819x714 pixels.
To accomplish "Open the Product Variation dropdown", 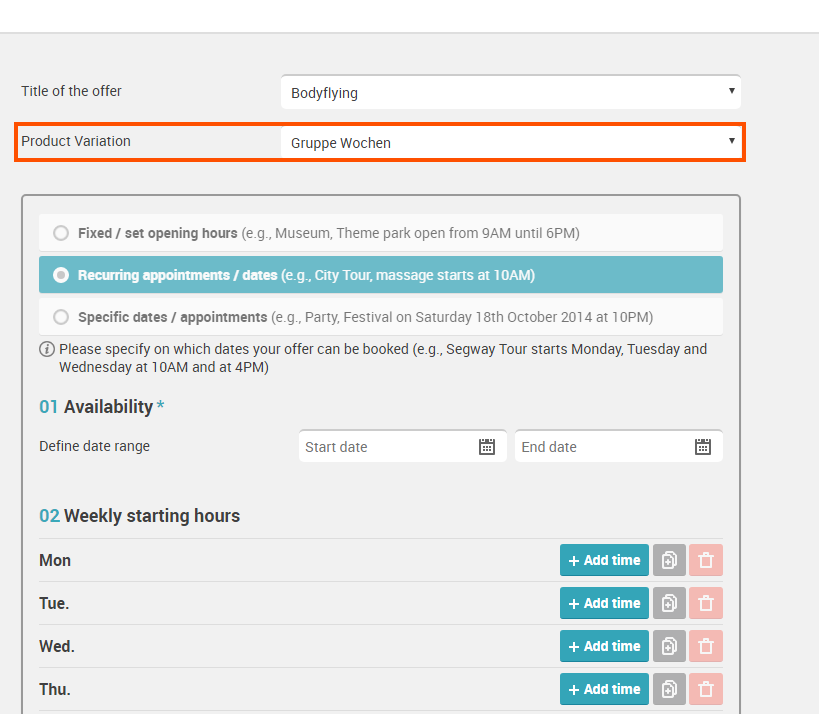I will click(510, 142).
